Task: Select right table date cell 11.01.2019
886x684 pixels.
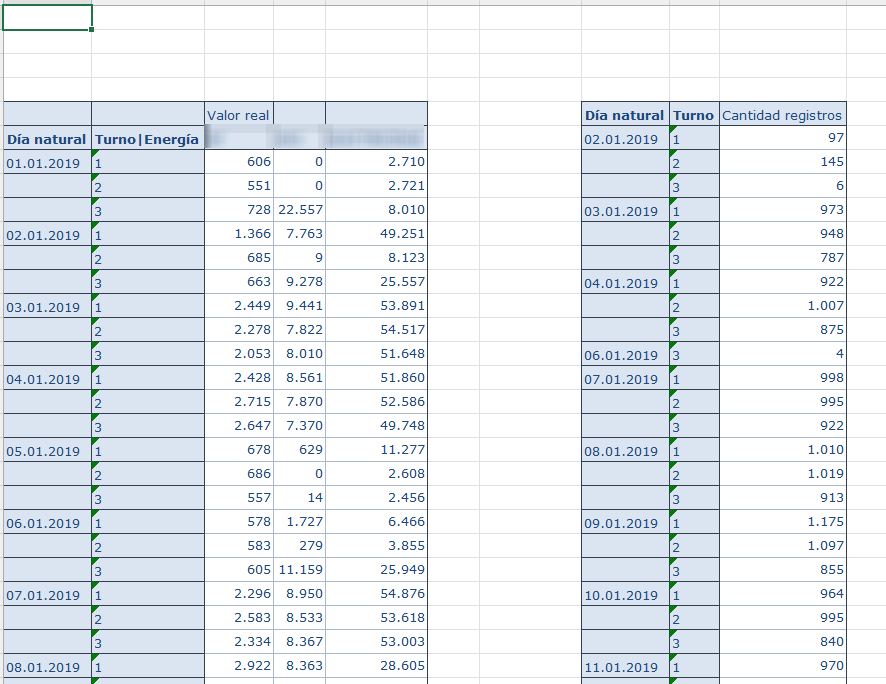Action: (x=626, y=666)
